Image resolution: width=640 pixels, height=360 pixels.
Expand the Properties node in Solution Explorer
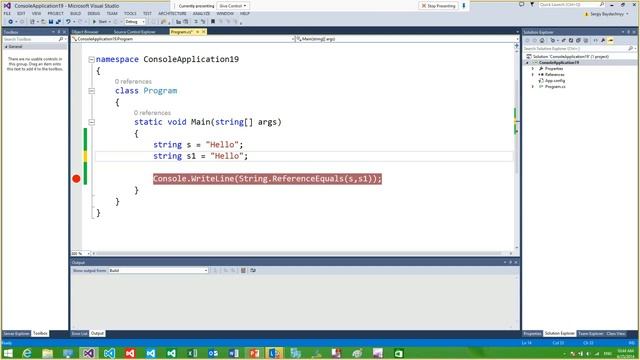pos(533,69)
